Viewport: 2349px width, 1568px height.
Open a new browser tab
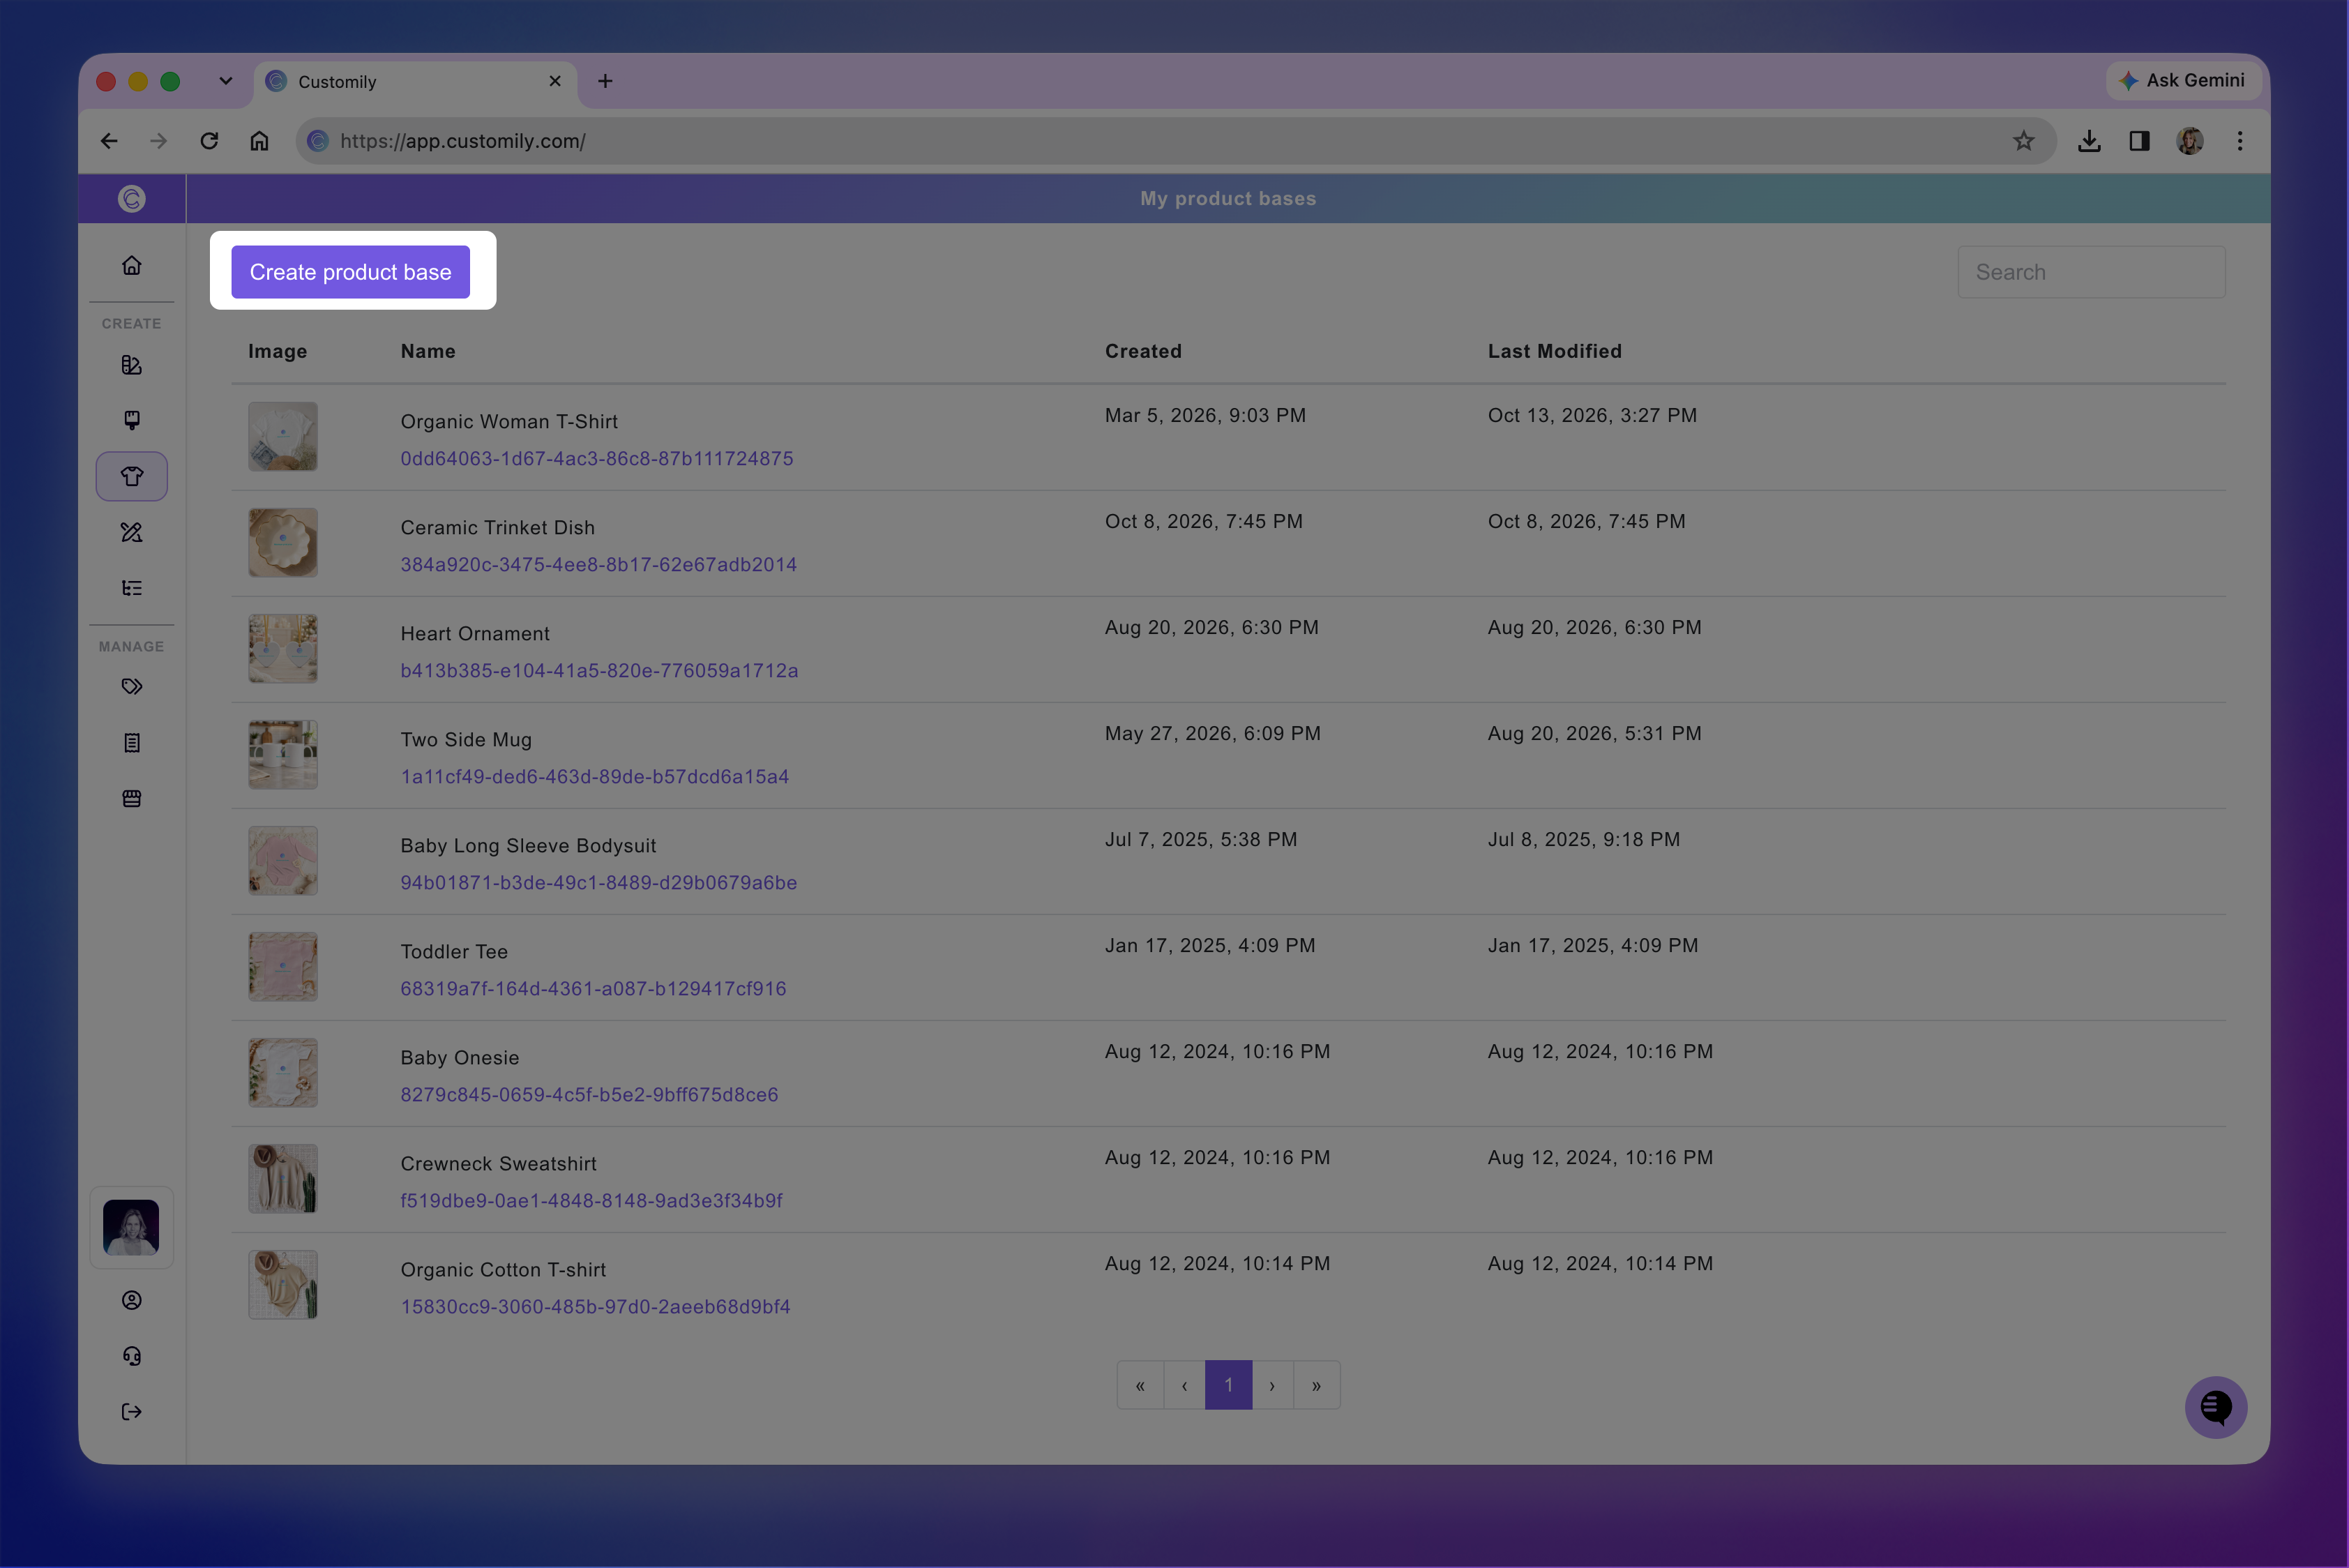605,82
